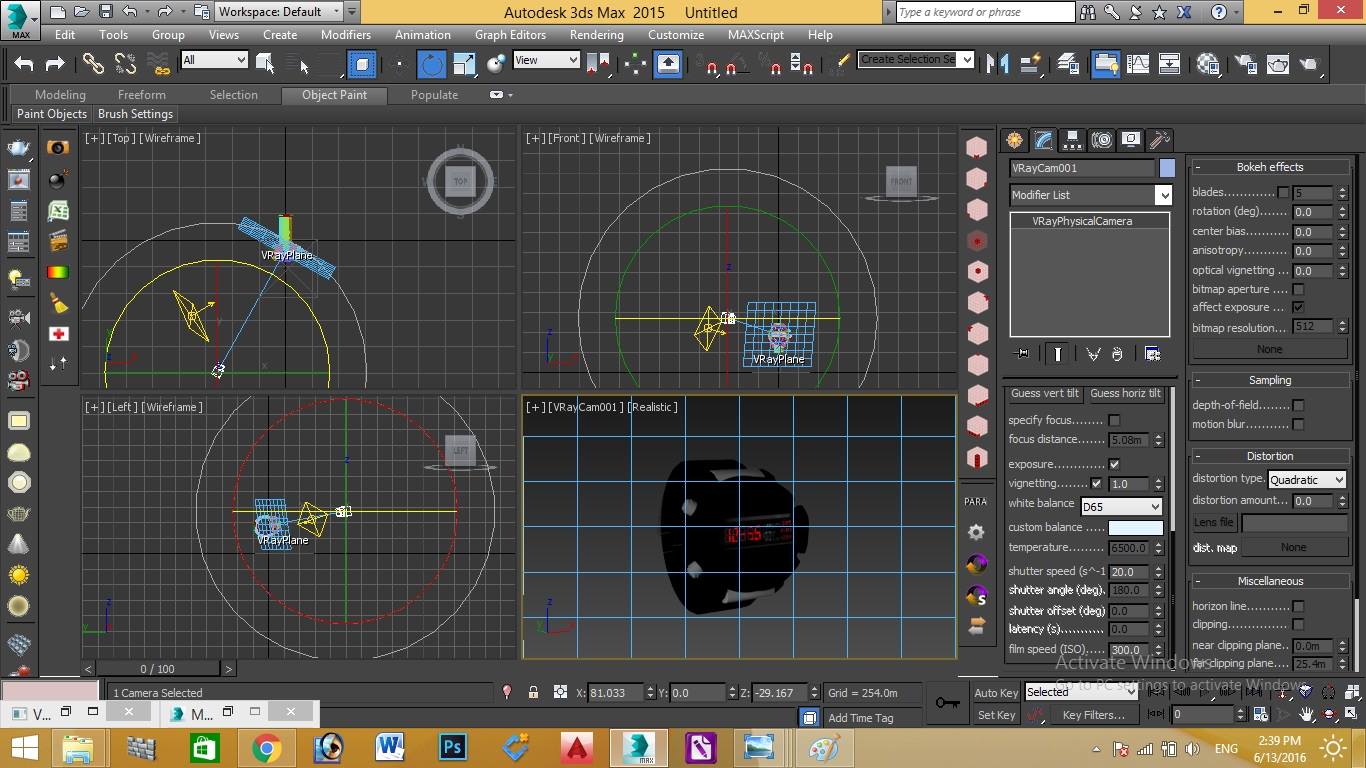1366x768 pixels.
Task: Uncheck the exposure checkbox
Action: pos(1114,464)
